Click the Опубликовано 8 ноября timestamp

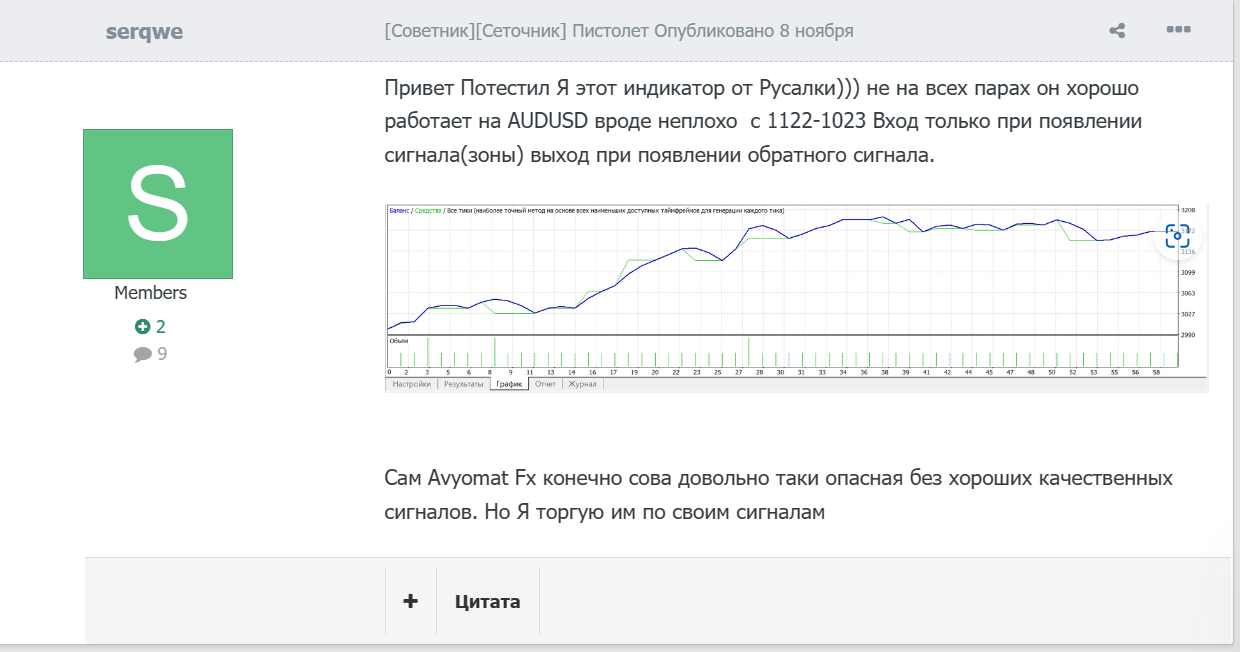coord(754,31)
